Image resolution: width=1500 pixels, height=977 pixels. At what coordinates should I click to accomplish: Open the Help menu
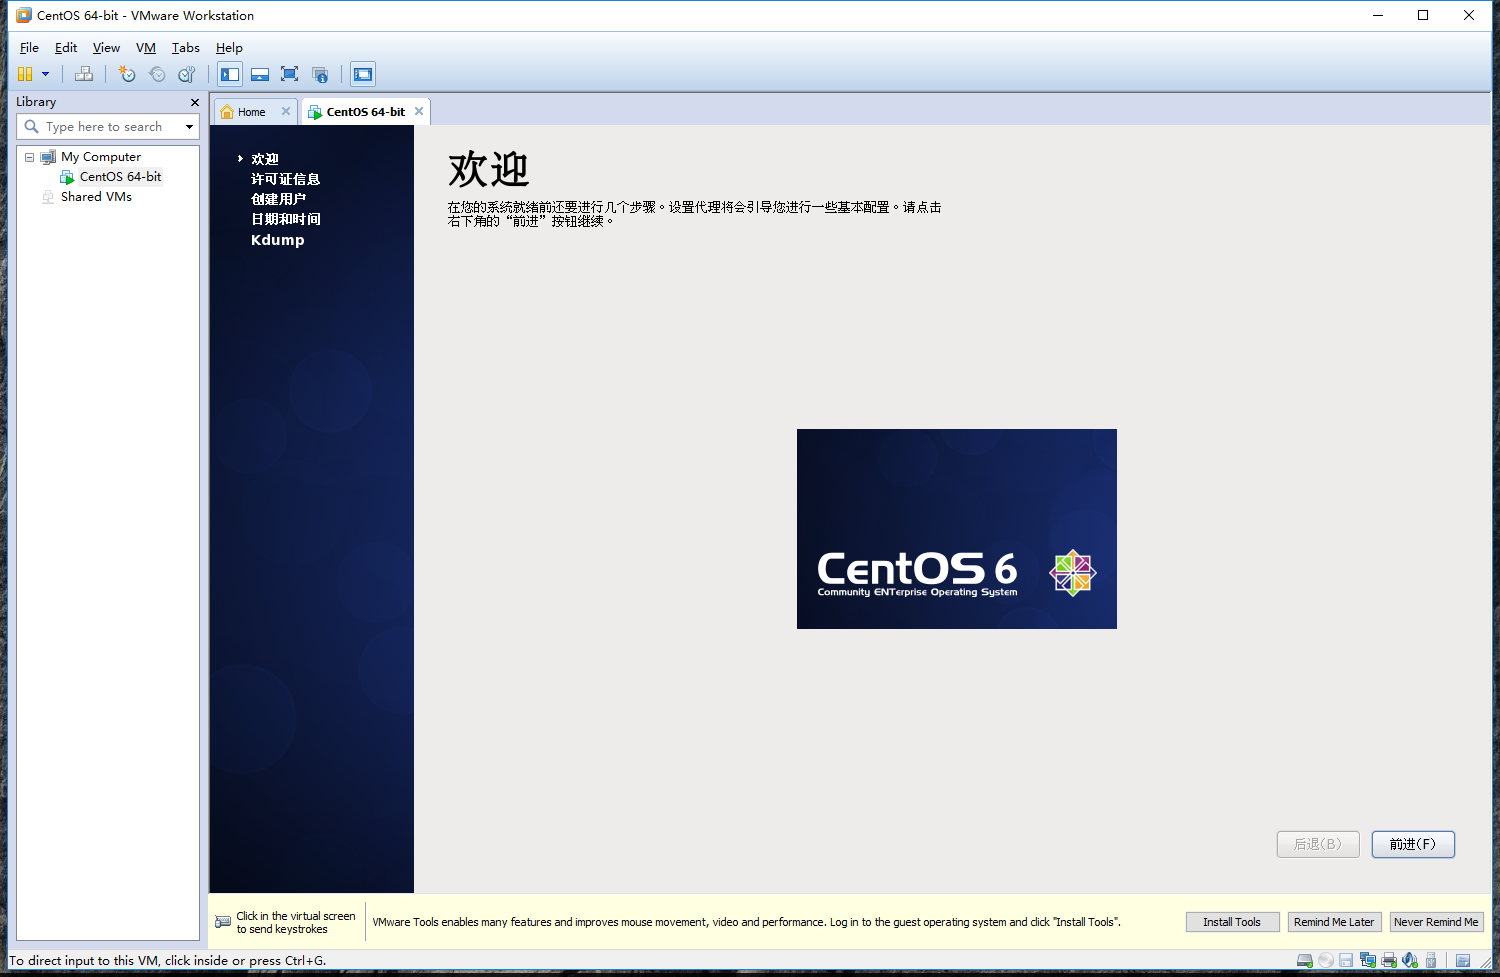[229, 47]
